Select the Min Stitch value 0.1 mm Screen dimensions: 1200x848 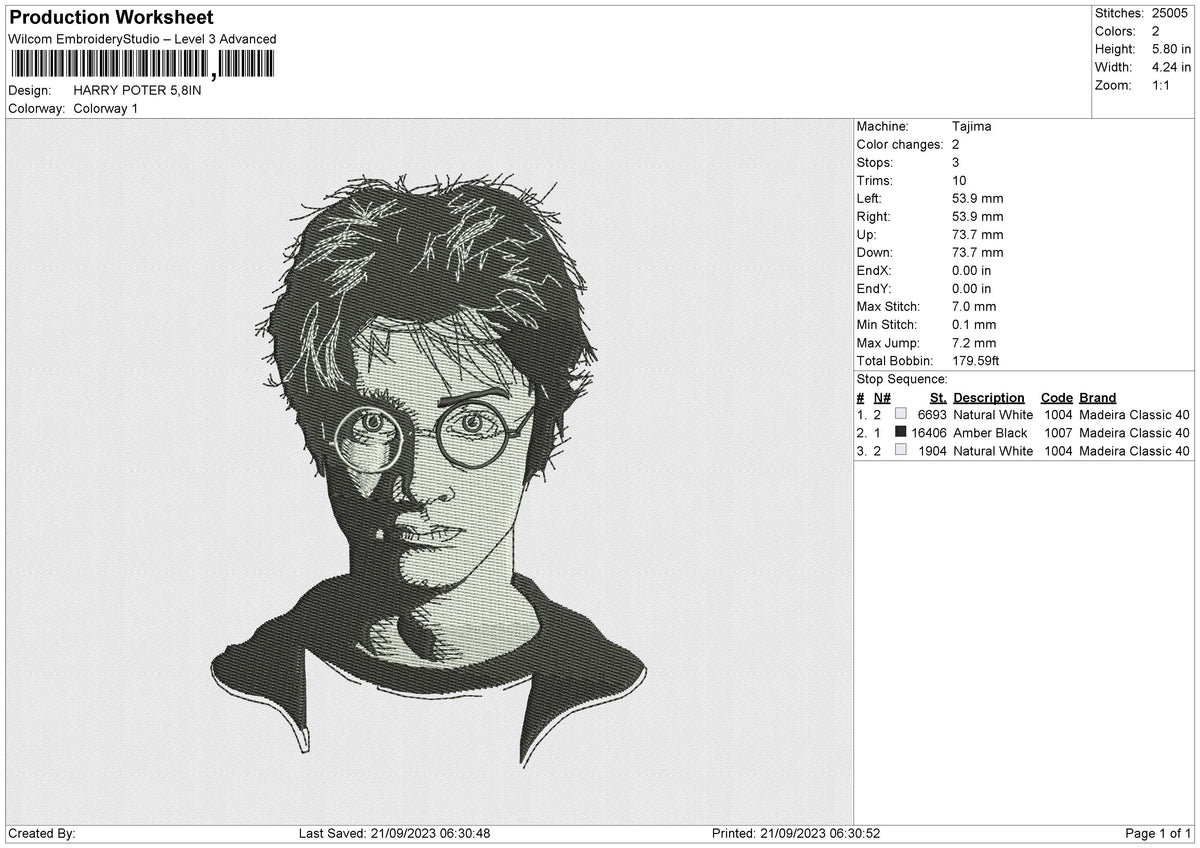click(x=974, y=325)
